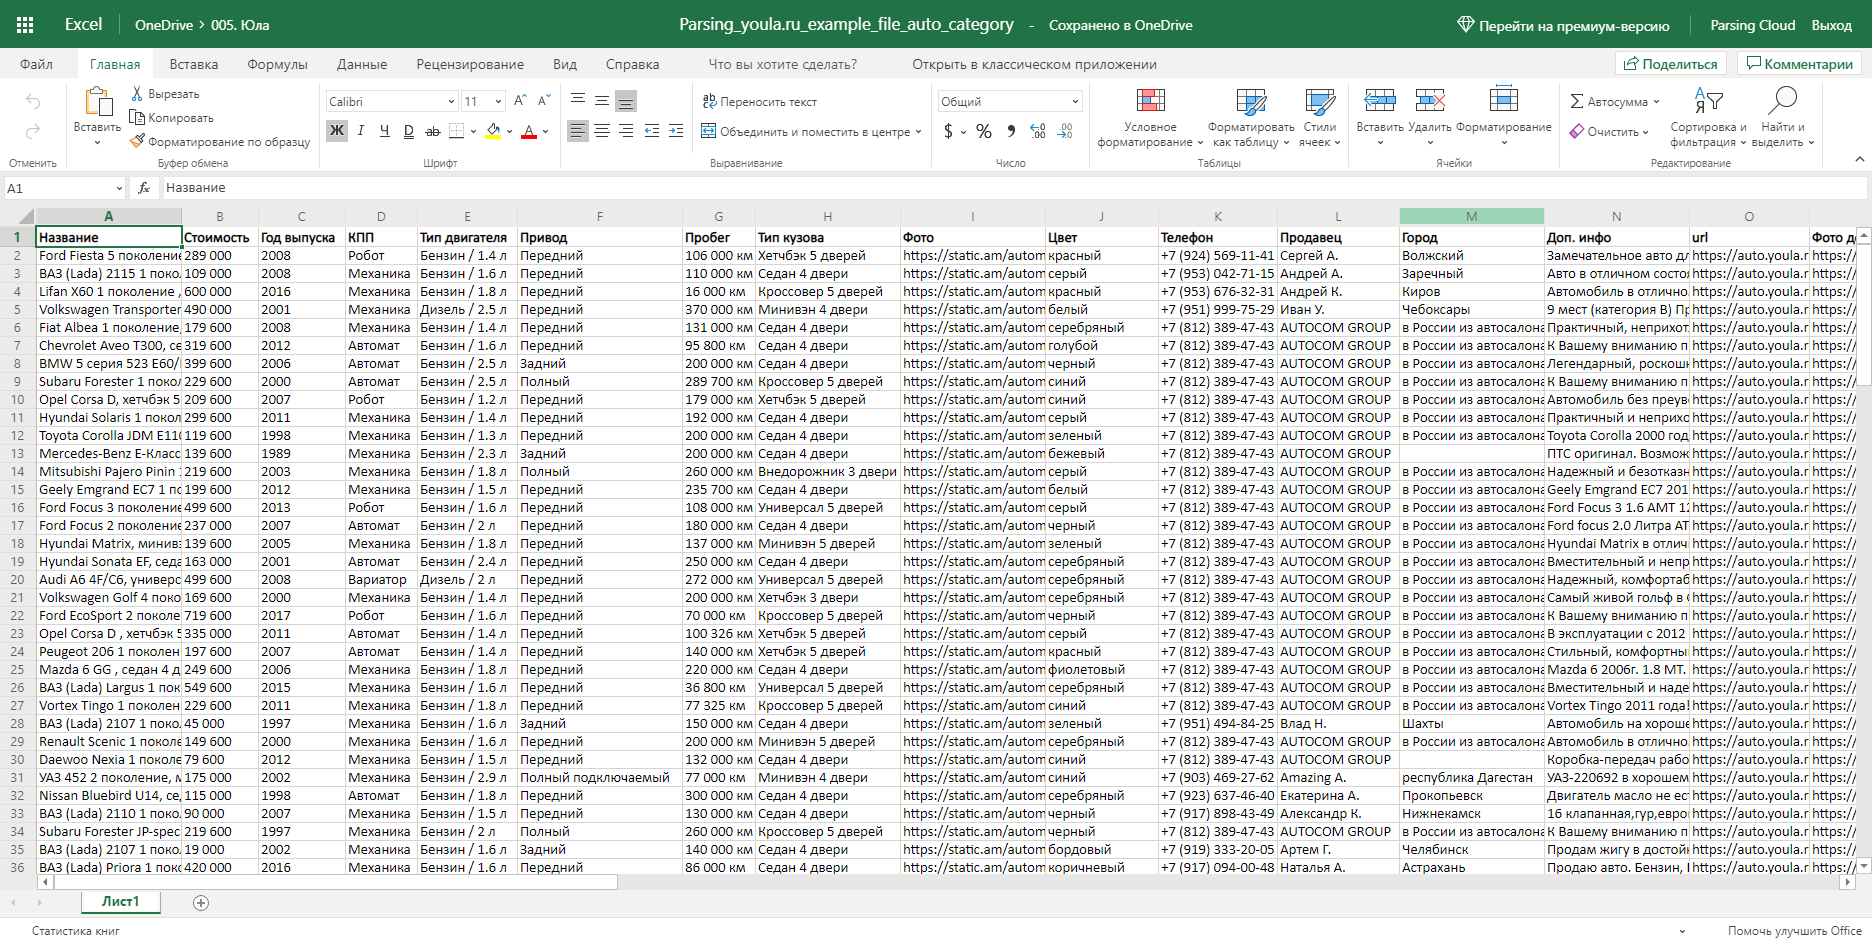Open Sort and Filter (Сортировка и фильтрация)
This screenshot has width=1872, height=940.
tap(1708, 117)
